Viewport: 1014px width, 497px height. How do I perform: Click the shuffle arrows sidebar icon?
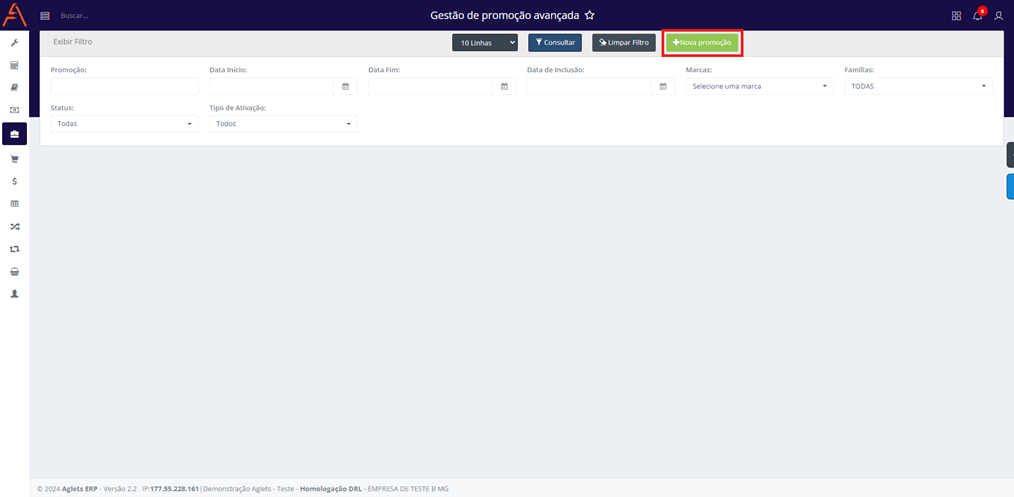click(x=14, y=226)
